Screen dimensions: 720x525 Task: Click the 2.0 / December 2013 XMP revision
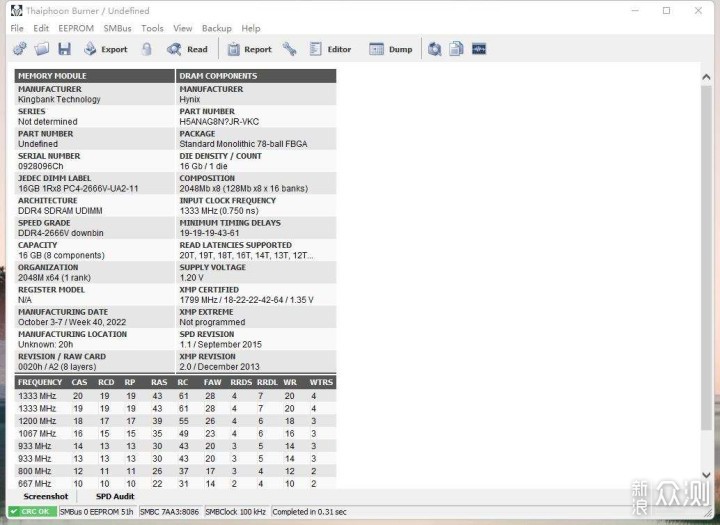[219, 367]
